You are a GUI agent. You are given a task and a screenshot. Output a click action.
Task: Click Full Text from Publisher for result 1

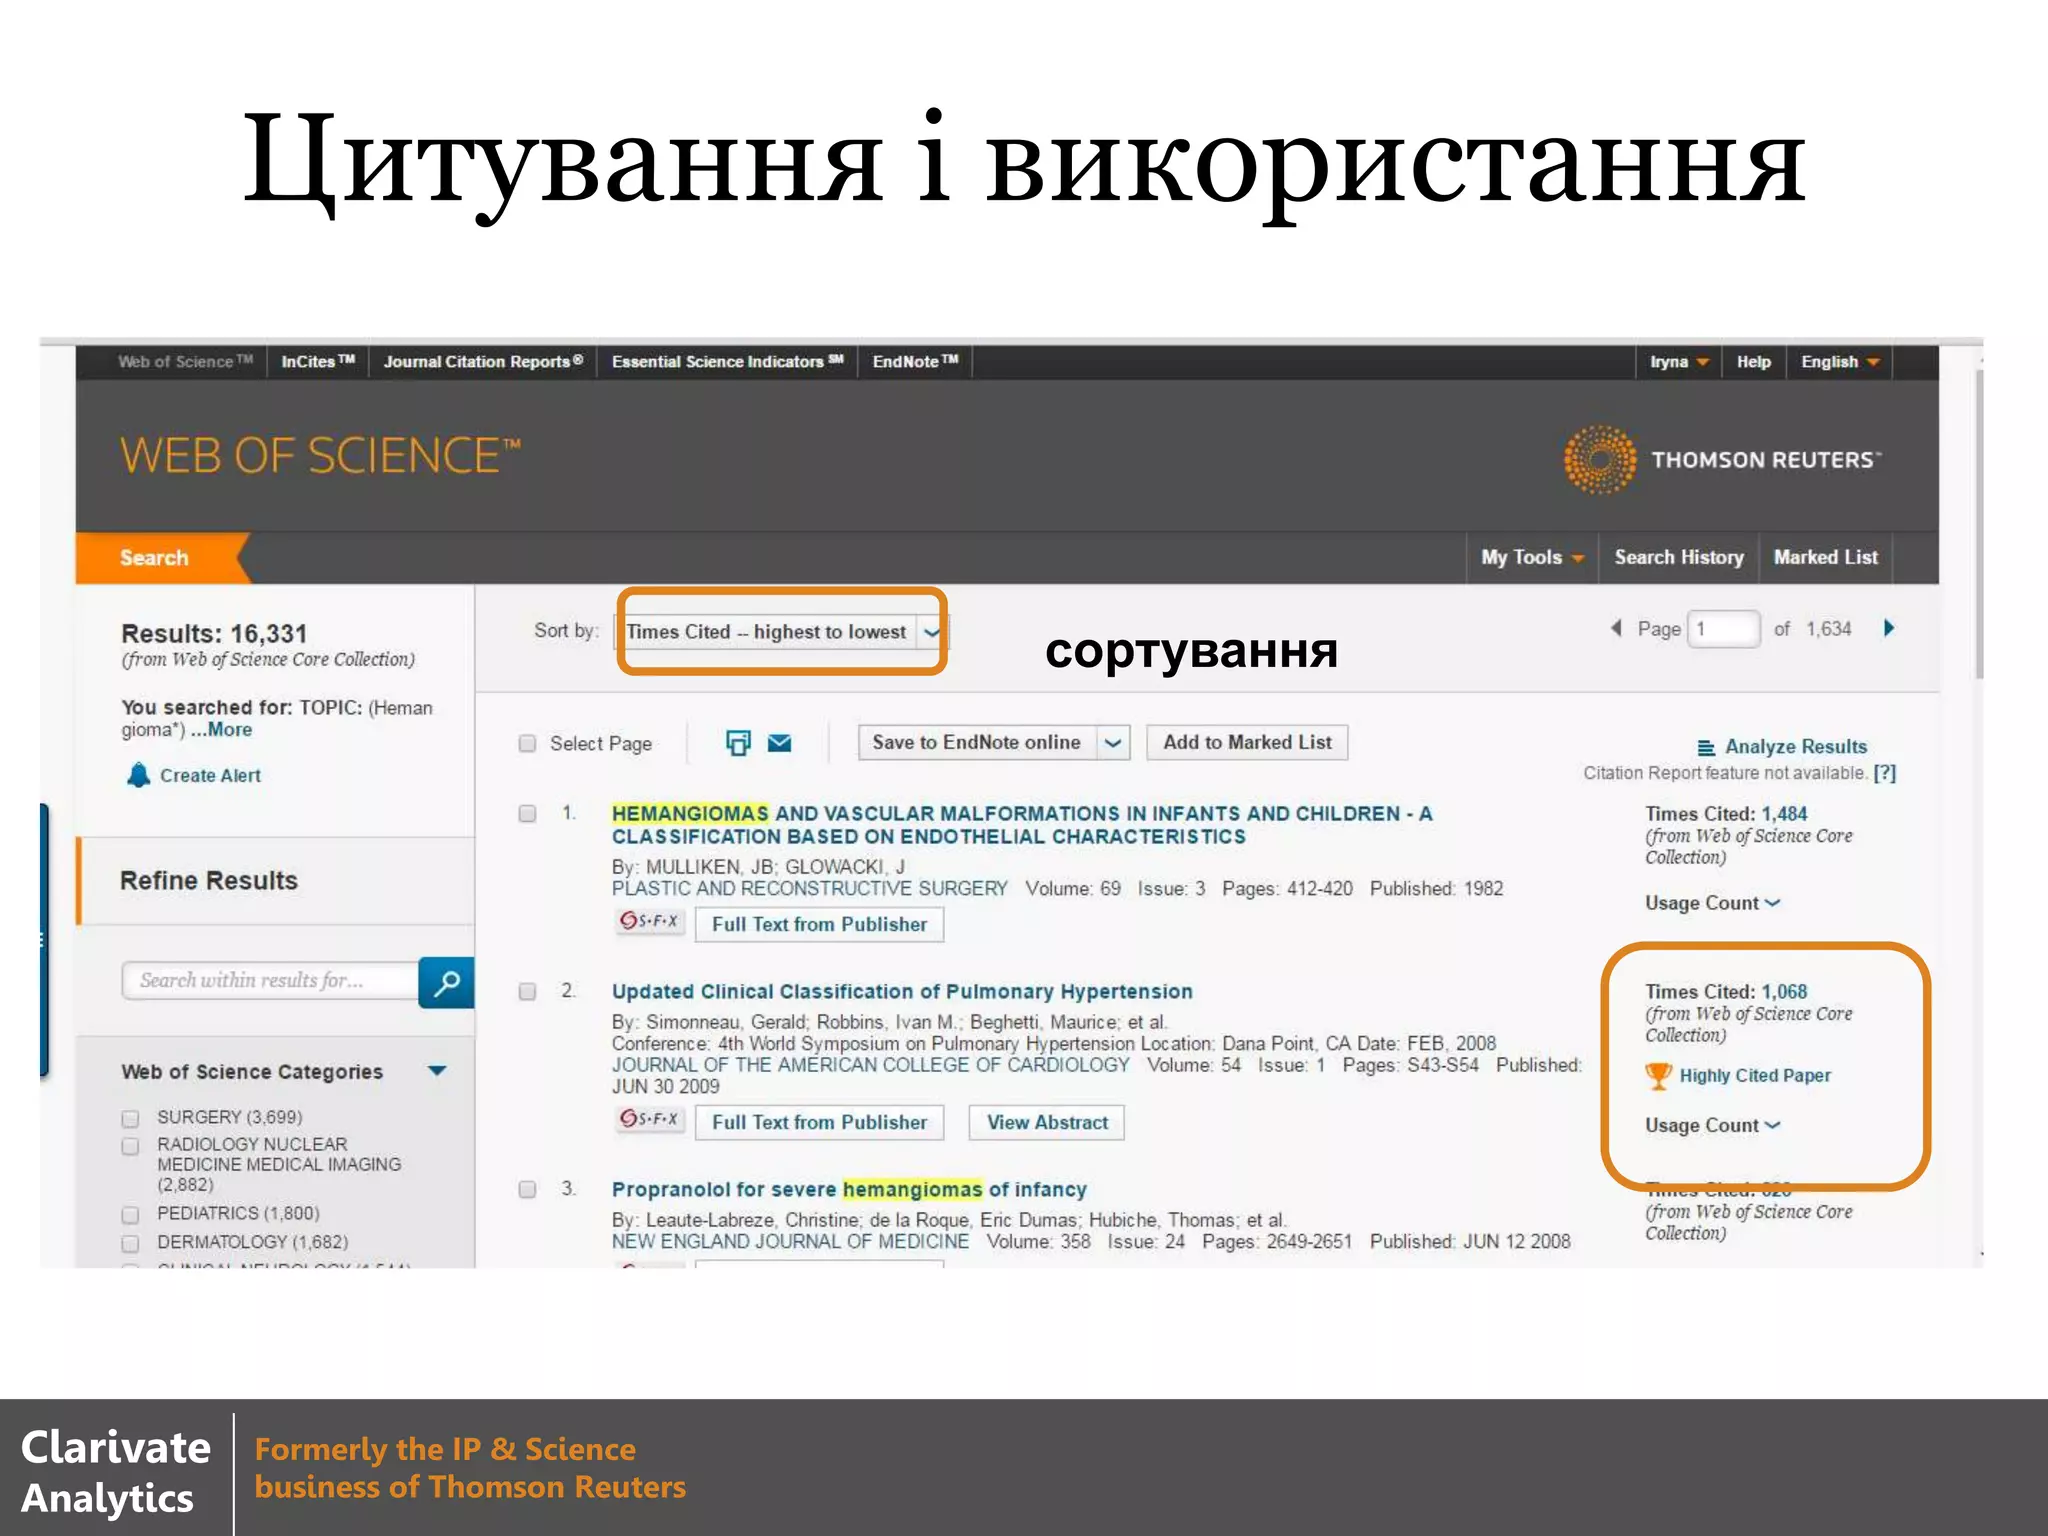tap(819, 924)
